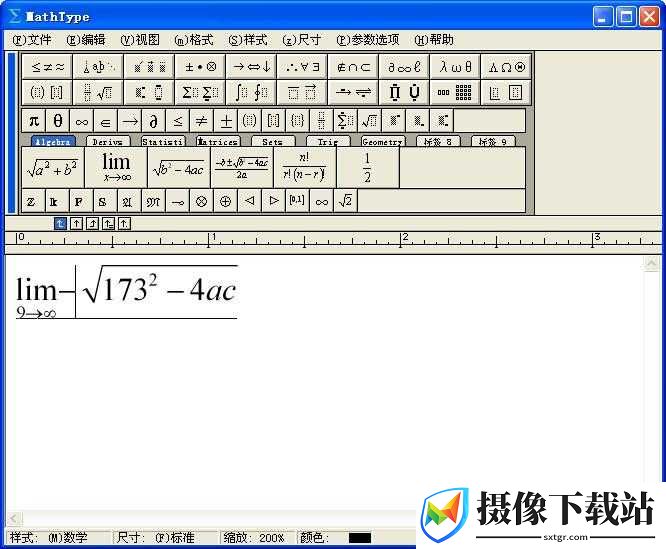Insert the element-of symbol
Viewport: 666px width, 549px height.
click(105, 121)
